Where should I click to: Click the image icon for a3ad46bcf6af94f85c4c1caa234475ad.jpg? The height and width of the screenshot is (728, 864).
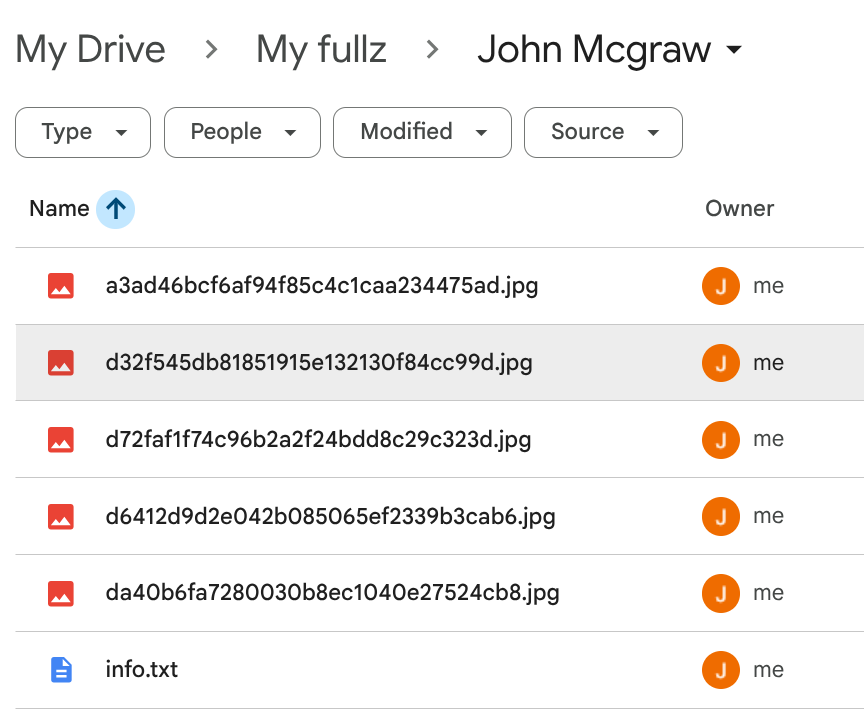tap(61, 286)
